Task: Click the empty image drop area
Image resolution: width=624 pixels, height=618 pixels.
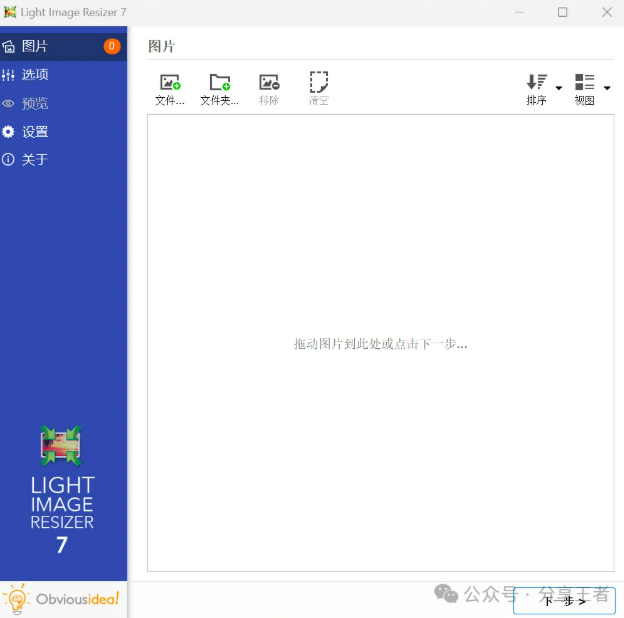Action: pos(380,343)
